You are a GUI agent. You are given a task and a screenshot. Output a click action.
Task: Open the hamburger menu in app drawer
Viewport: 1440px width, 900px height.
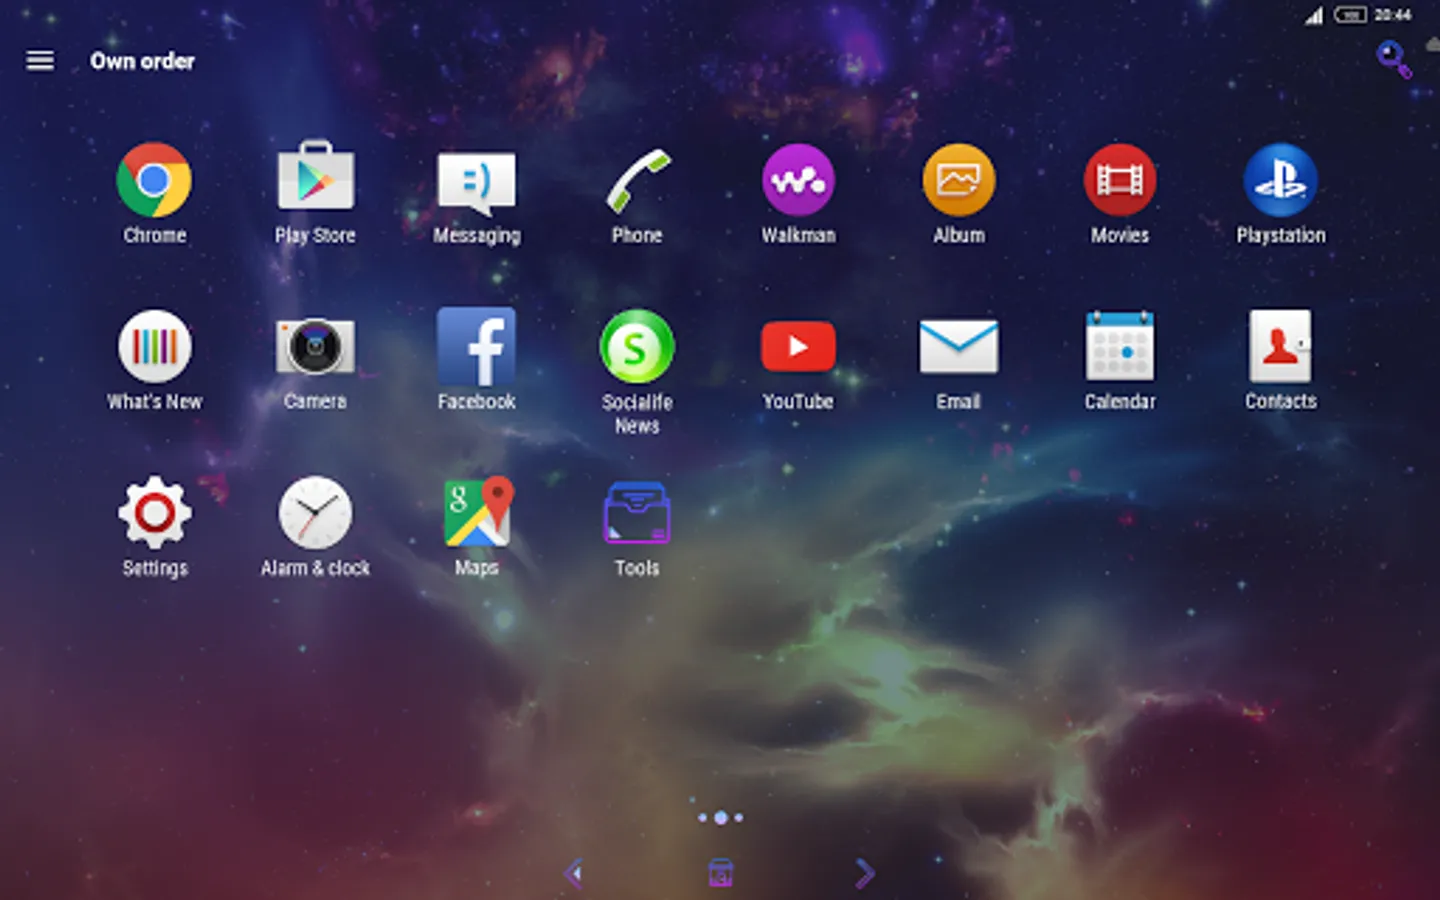[40, 61]
